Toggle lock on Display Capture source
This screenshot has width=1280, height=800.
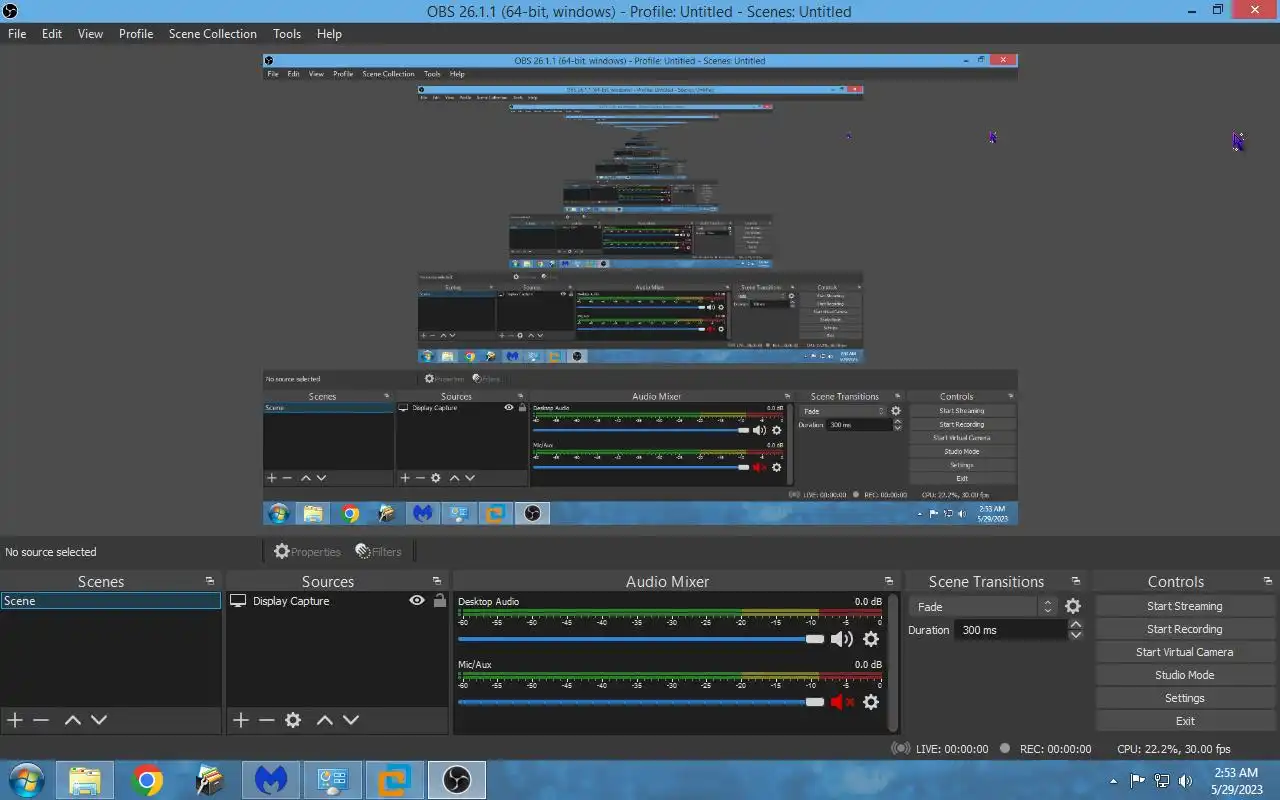[439, 601]
